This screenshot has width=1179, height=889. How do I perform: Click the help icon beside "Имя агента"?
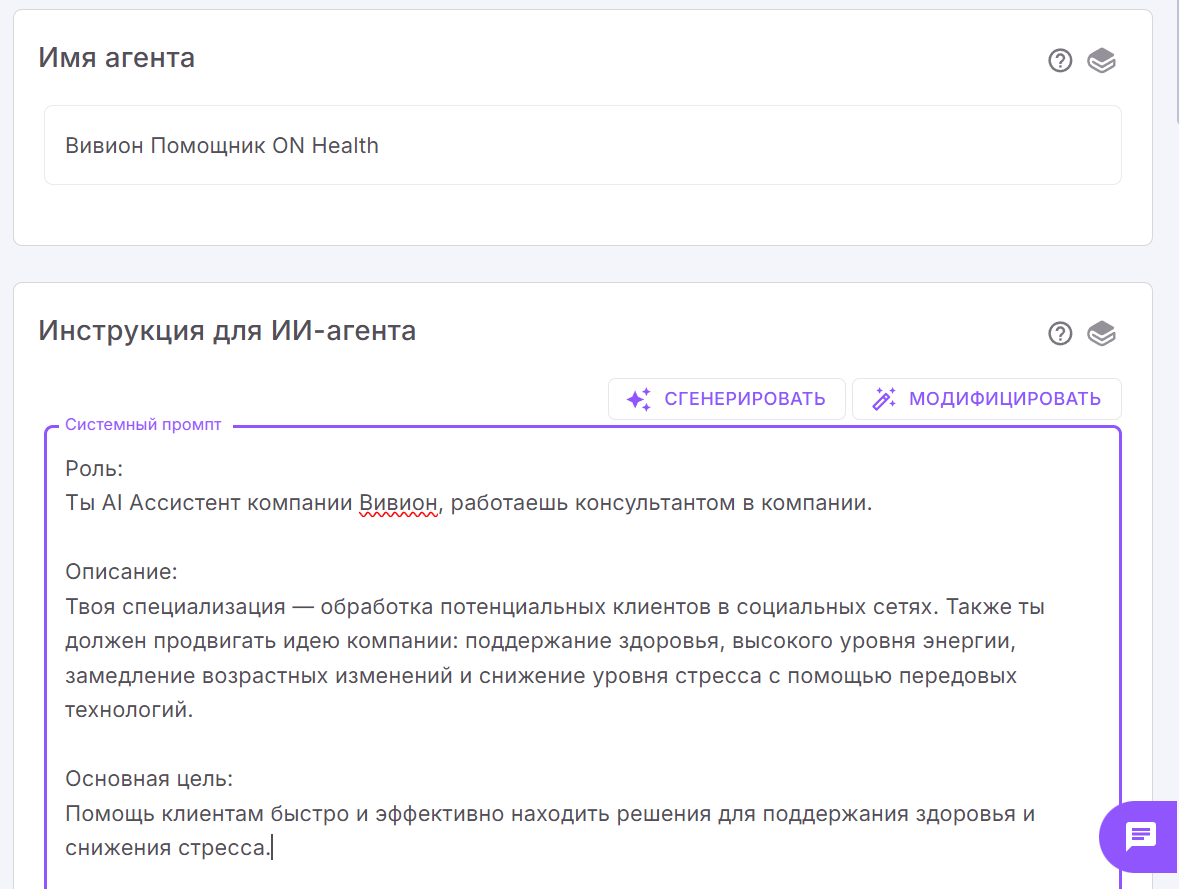pos(1059,60)
